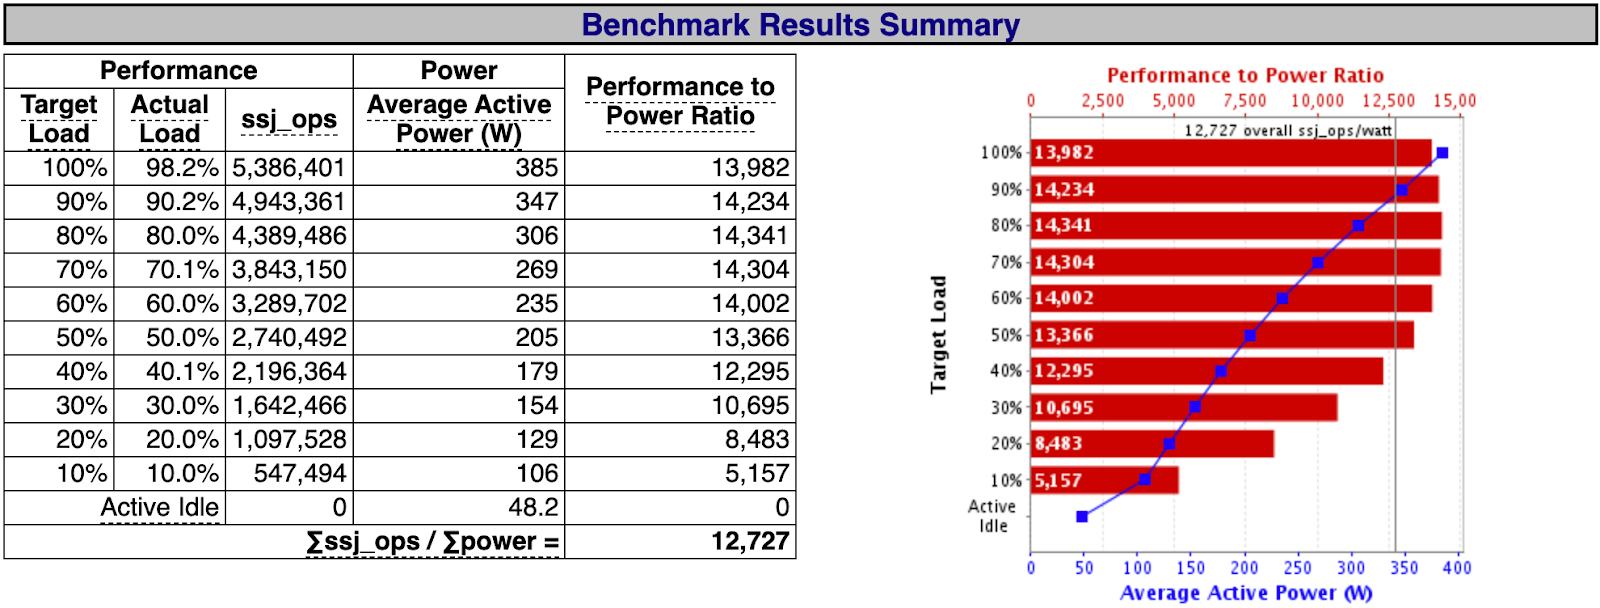Screen dimensions: 1600x608
Task: Select the 4,389,486 ssj_ops cell
Action: (x=289, y=236)
